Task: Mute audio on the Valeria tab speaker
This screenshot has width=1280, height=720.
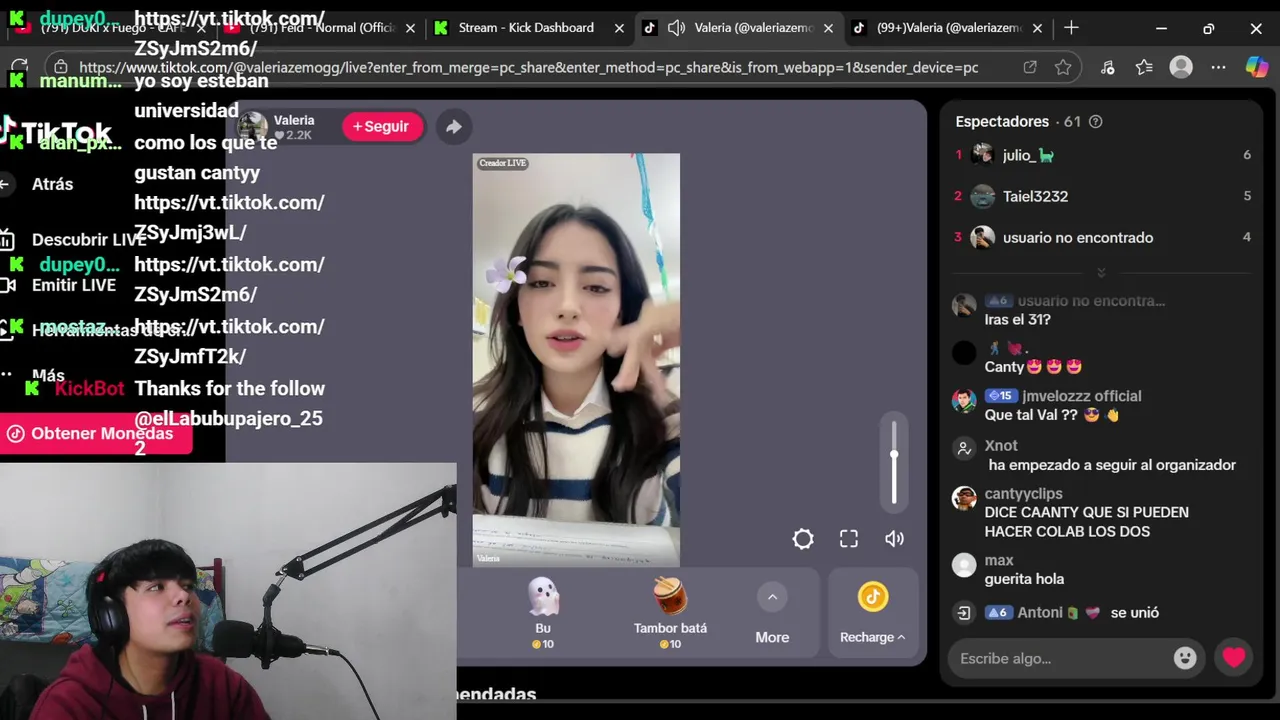Action: [676, 28]
